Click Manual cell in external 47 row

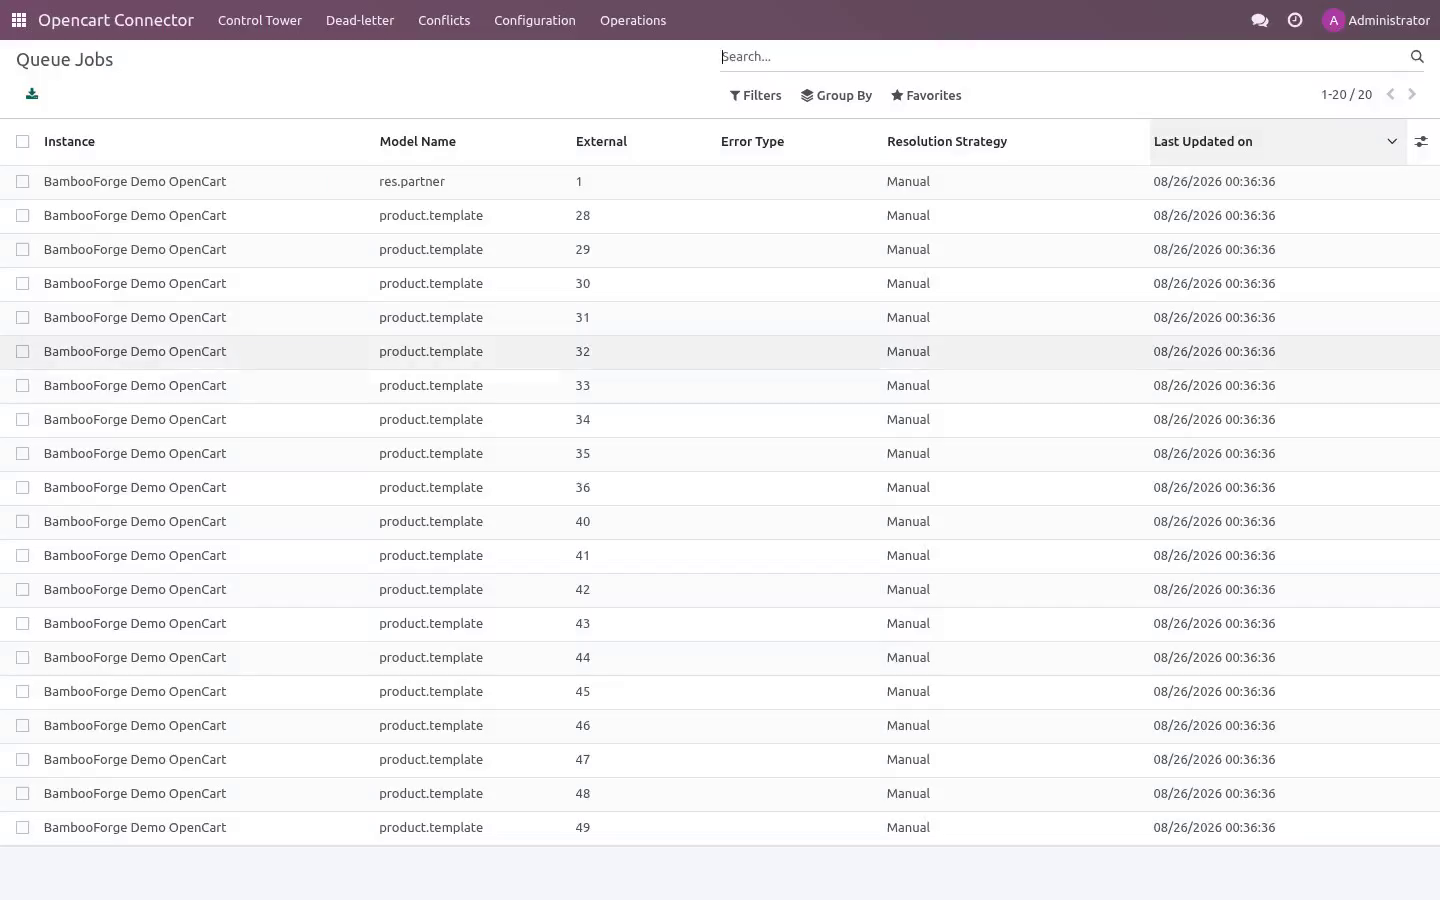point(908,760)
